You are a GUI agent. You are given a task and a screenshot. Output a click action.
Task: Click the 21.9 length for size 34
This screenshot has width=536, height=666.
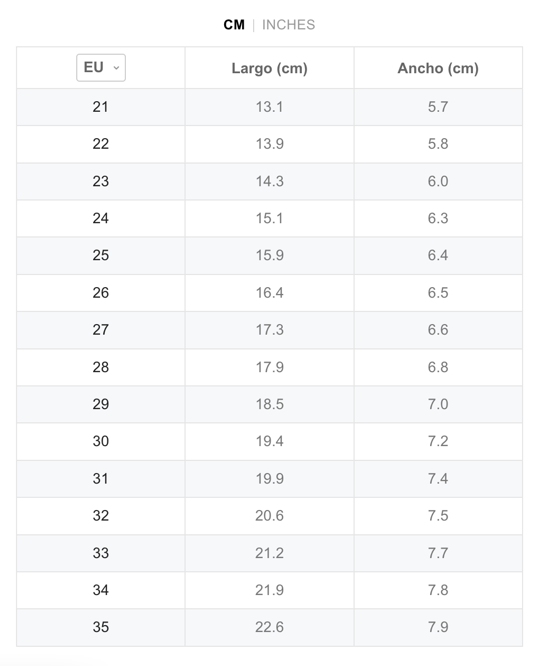pyautogui.click(x=269, y=590)
